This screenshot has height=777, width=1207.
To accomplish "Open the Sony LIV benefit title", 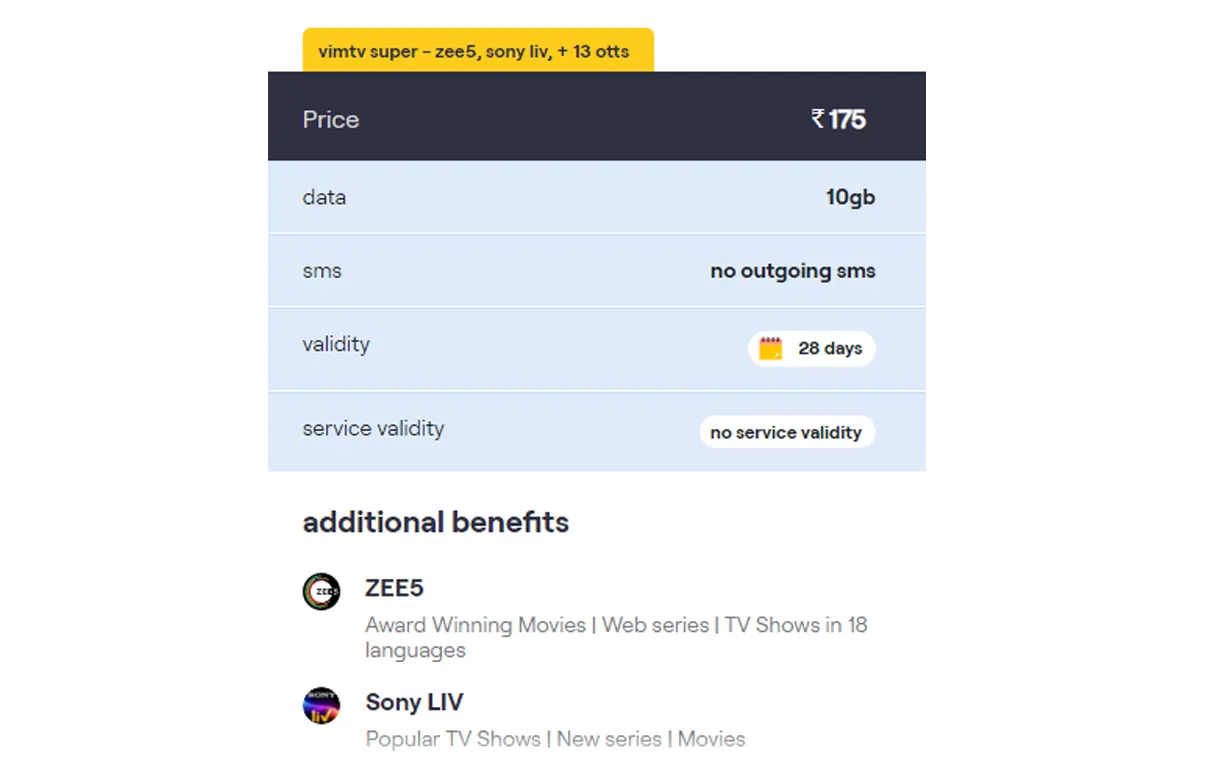I will coord(415,702).
